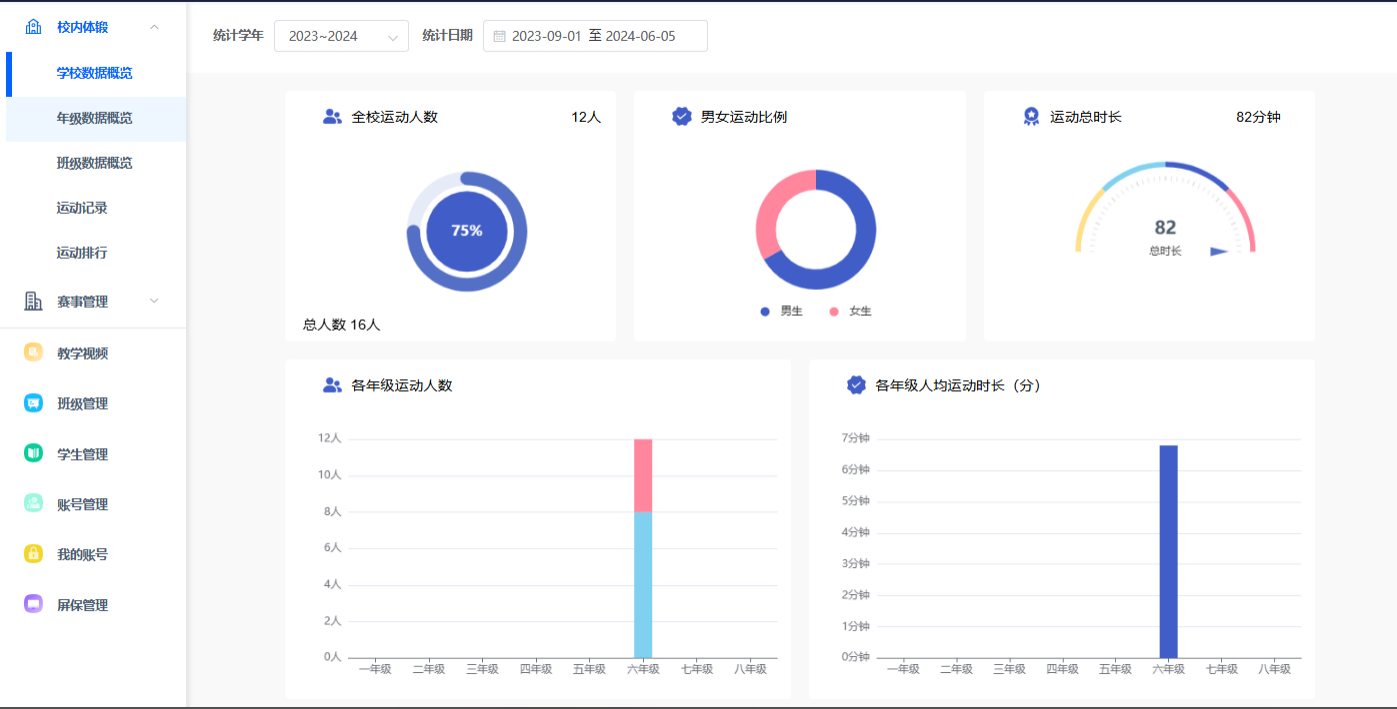Click the 全校运动人数 people icon
The width and height of the screenshot is (1397, 709).
click(332, 117)
